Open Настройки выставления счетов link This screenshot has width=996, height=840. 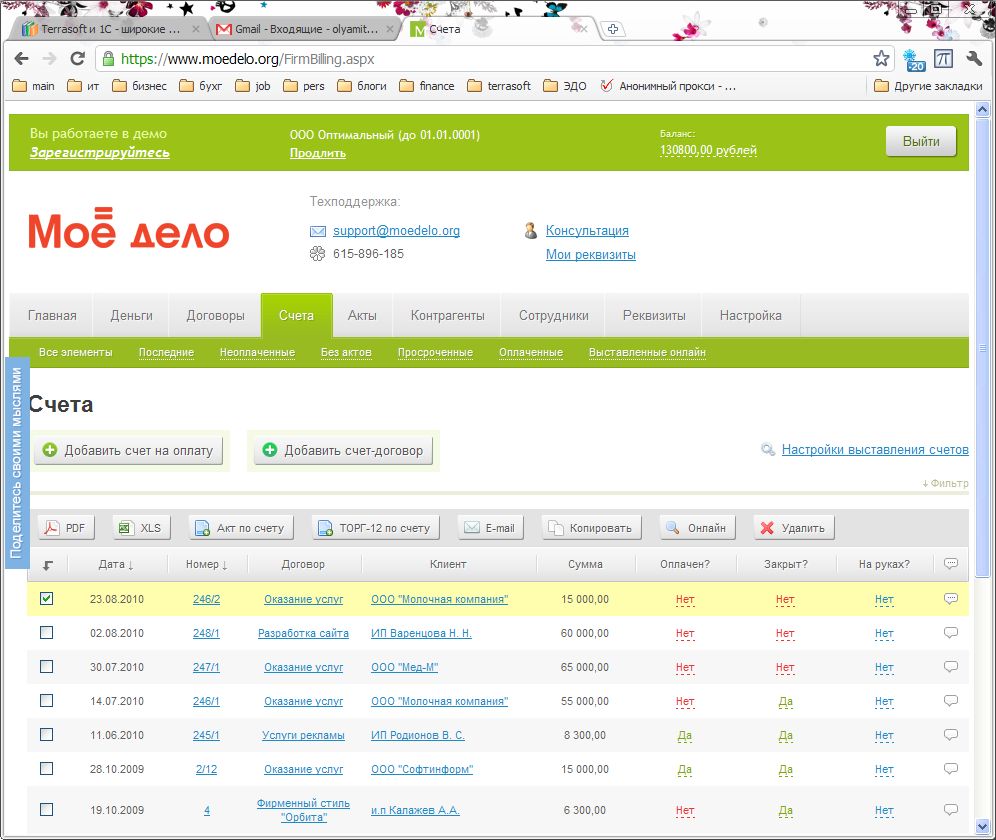(x=874, y=450)
